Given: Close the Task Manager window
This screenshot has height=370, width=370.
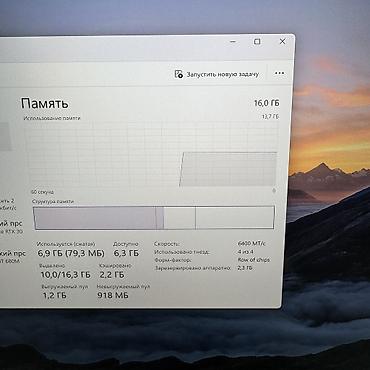Looking at the screenshot, I should pyautogui.click(x=282, y=41).
